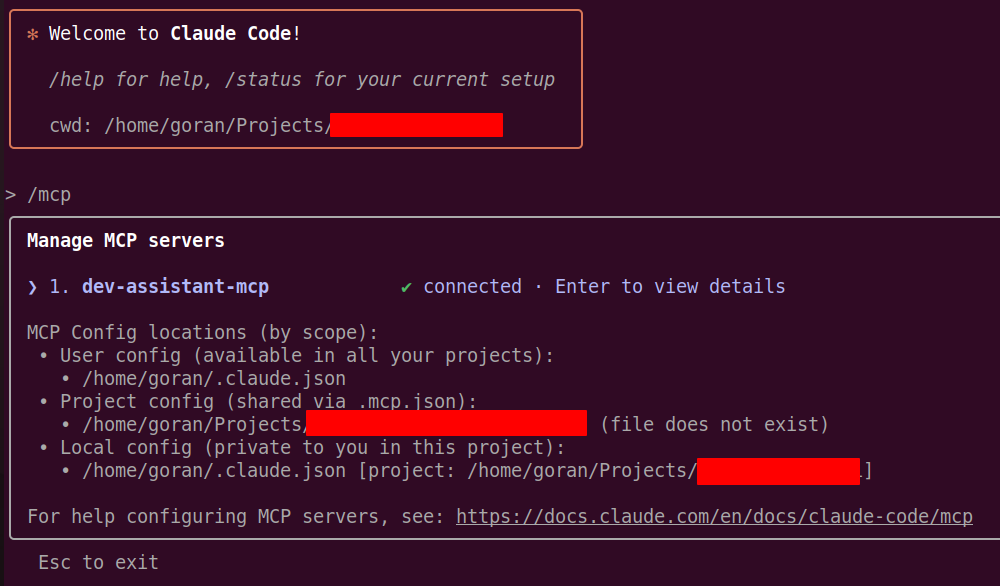Click the "Project config" scope bullet item
Screen dimensions: 1000x586
pos(268,402)
